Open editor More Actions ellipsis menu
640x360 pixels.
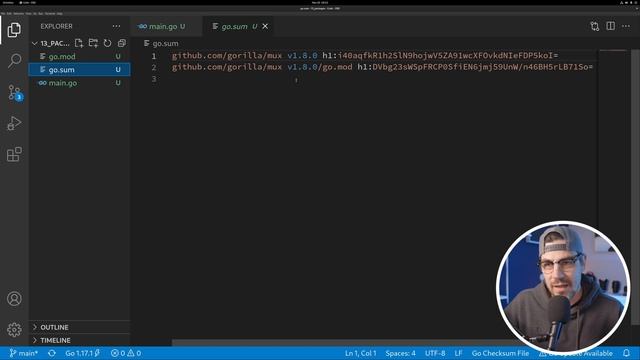coord(626,26)
